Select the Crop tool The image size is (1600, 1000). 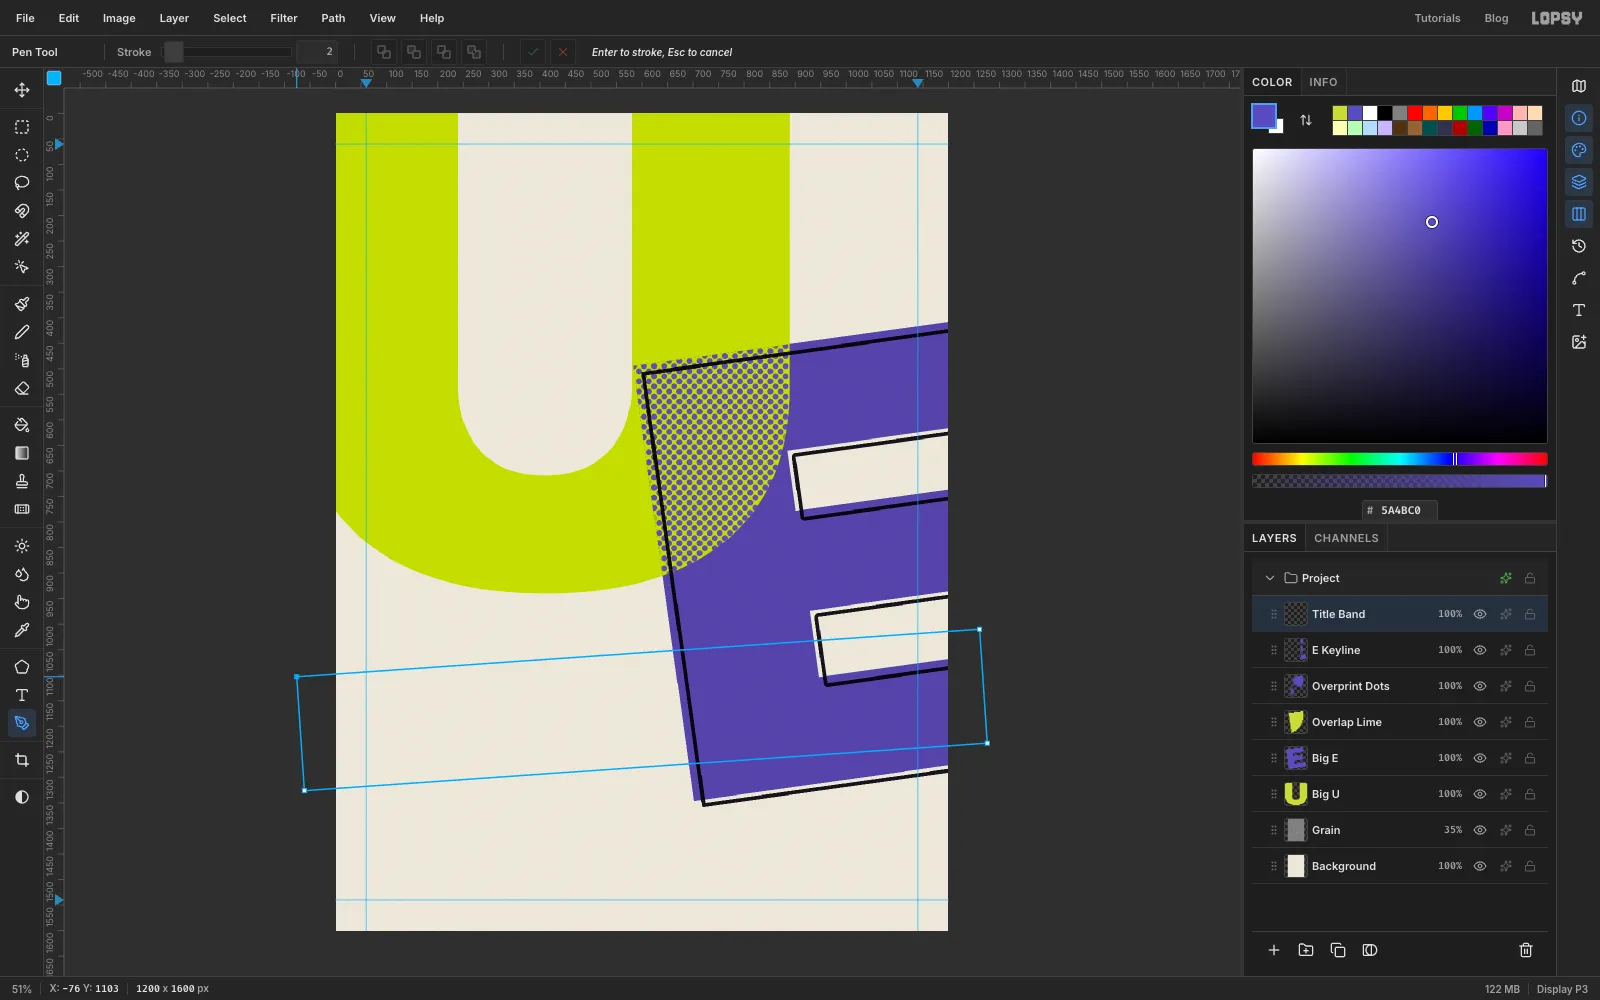coord(22,760)
